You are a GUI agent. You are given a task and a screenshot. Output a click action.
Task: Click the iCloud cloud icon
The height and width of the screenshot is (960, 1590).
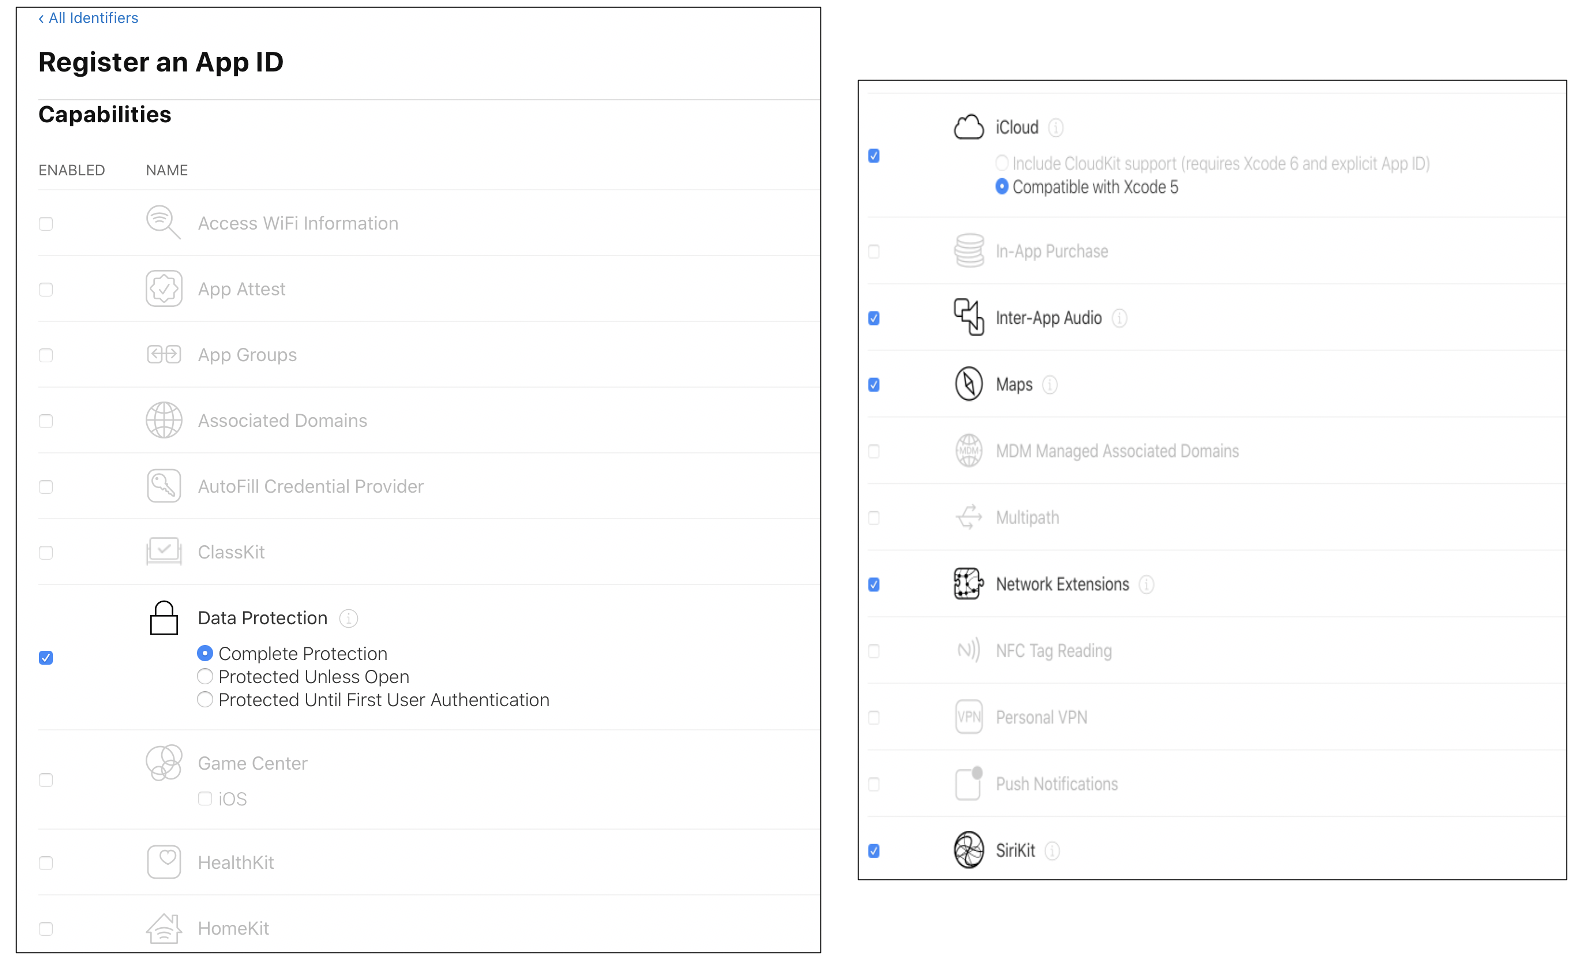point(968,127)
